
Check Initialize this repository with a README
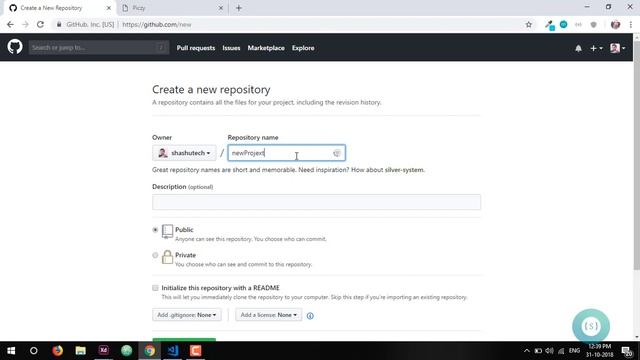pyautogui.click(x=155, y=288)
